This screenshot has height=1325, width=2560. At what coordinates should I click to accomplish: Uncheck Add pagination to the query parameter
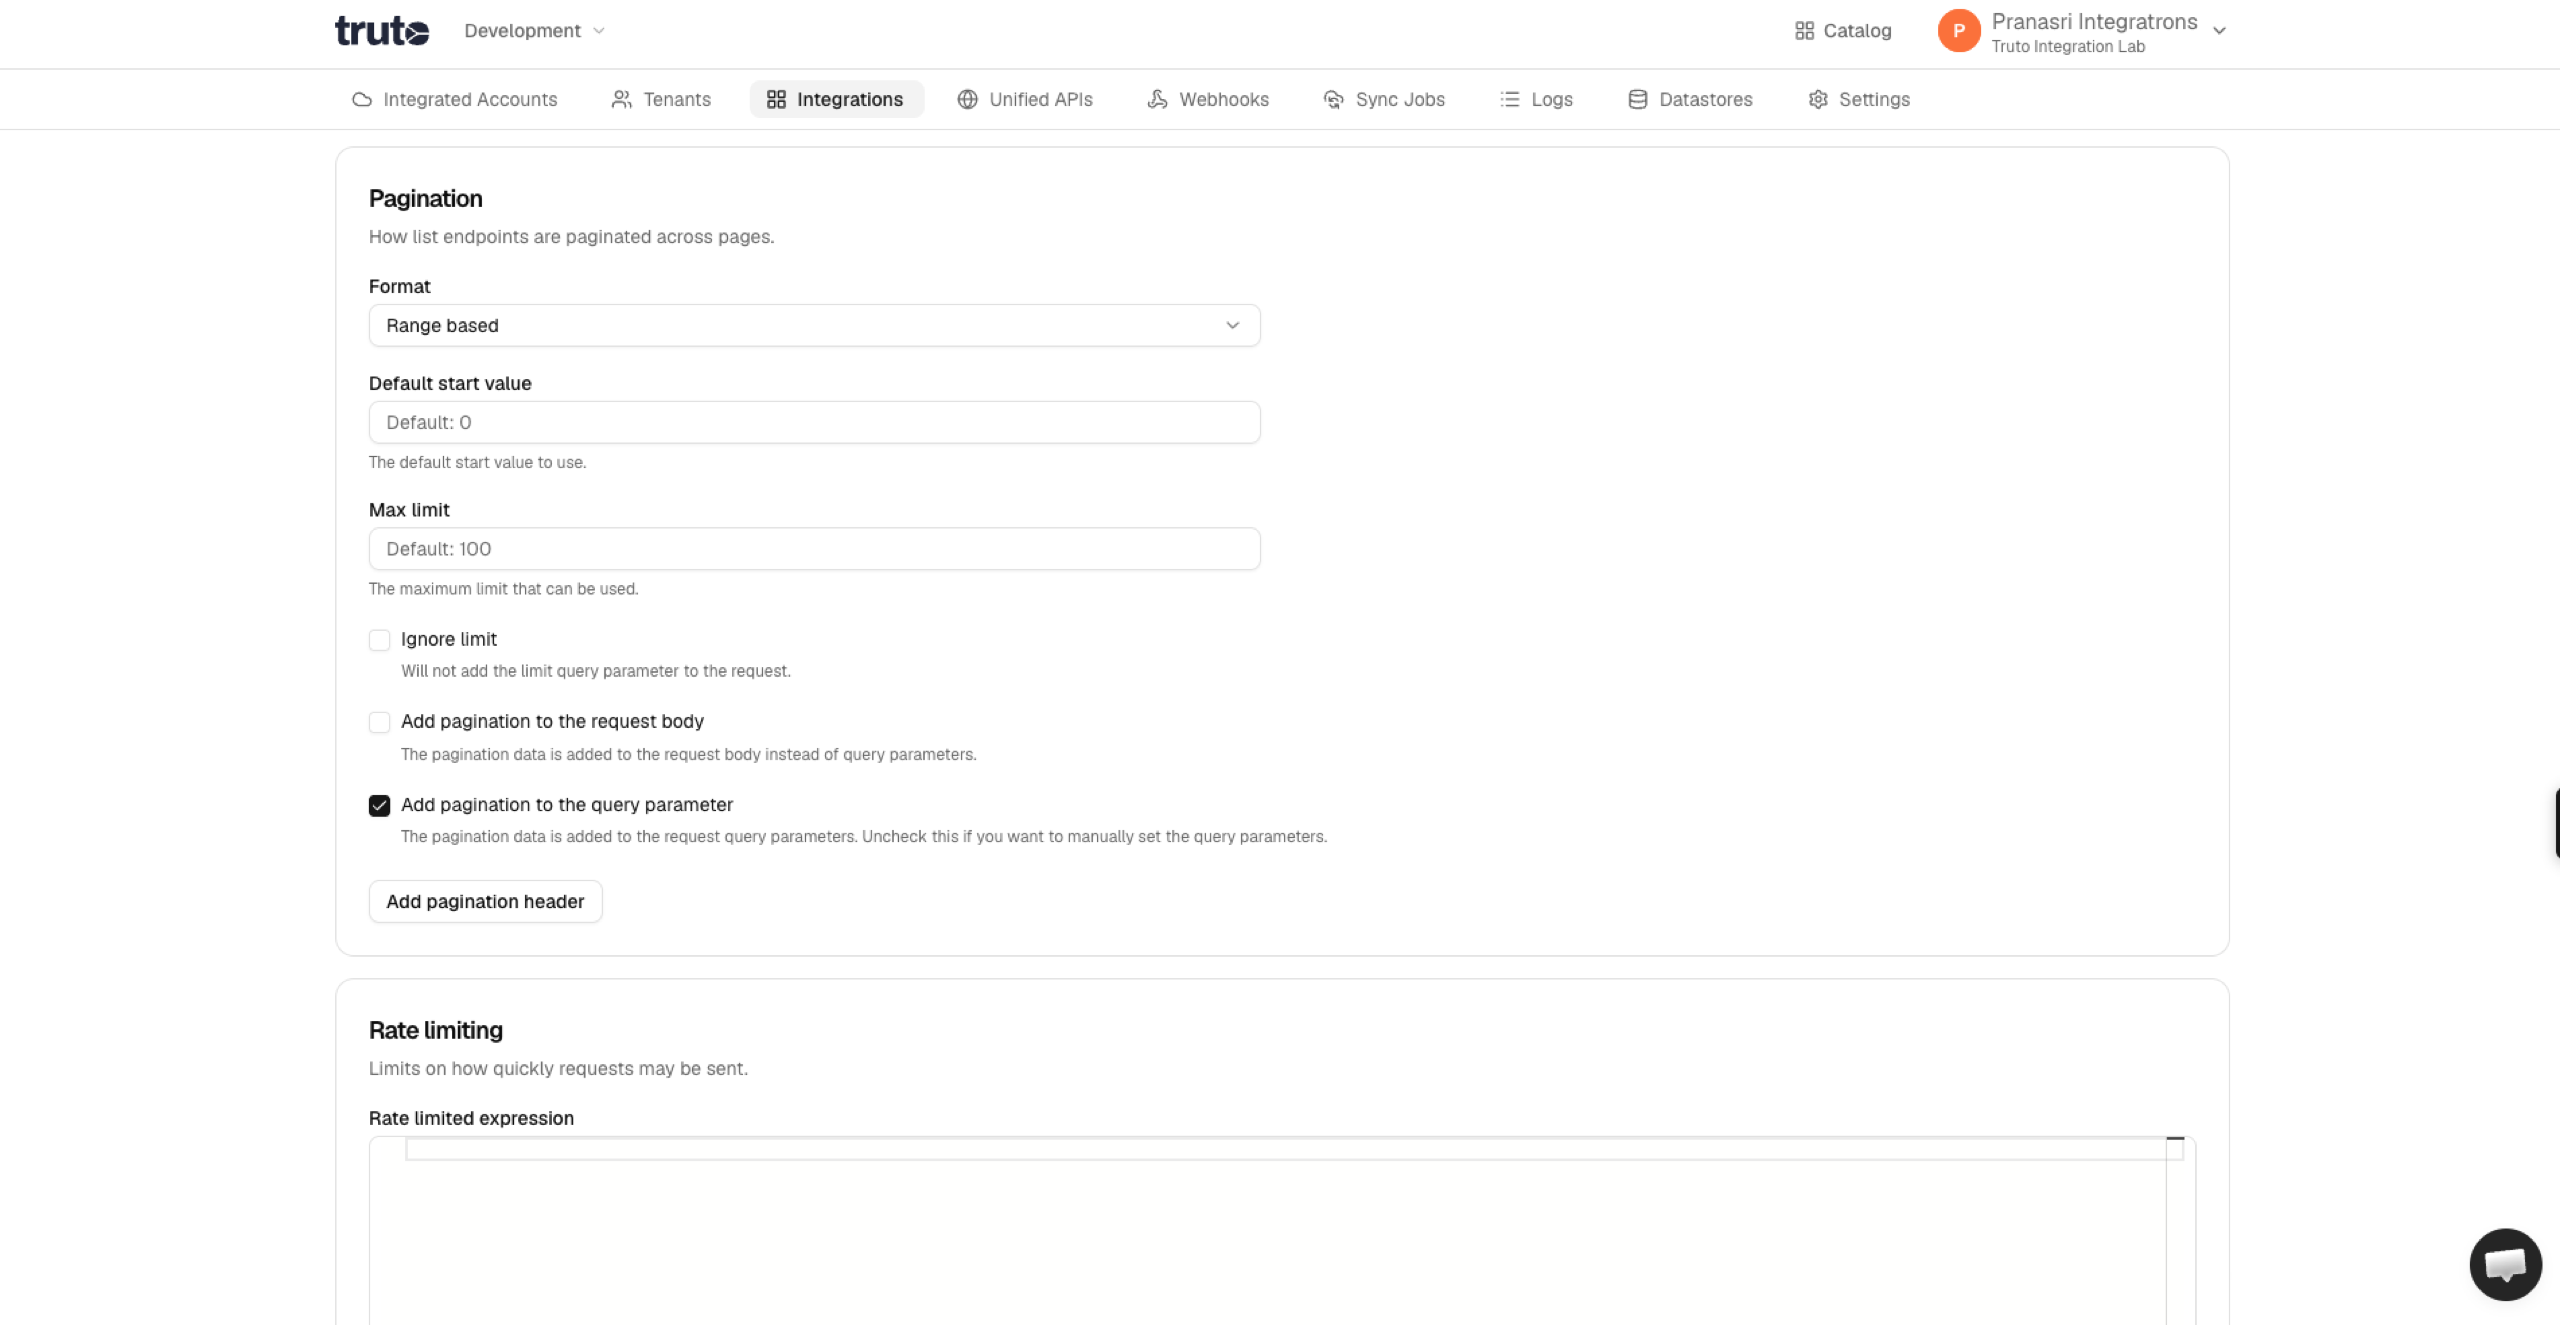point(379,806)
